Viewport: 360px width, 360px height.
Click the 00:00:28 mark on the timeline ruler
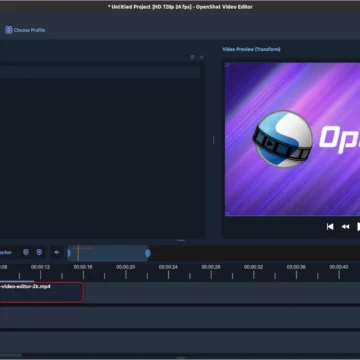(x=211, y=267)
